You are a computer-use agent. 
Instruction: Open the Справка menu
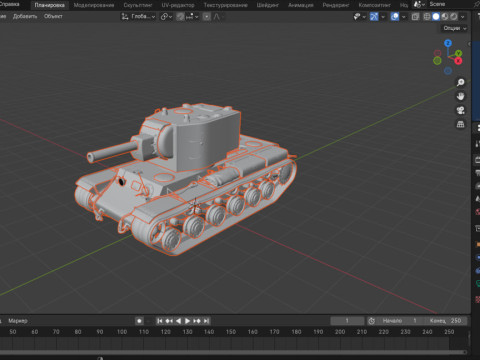(9, 4)
